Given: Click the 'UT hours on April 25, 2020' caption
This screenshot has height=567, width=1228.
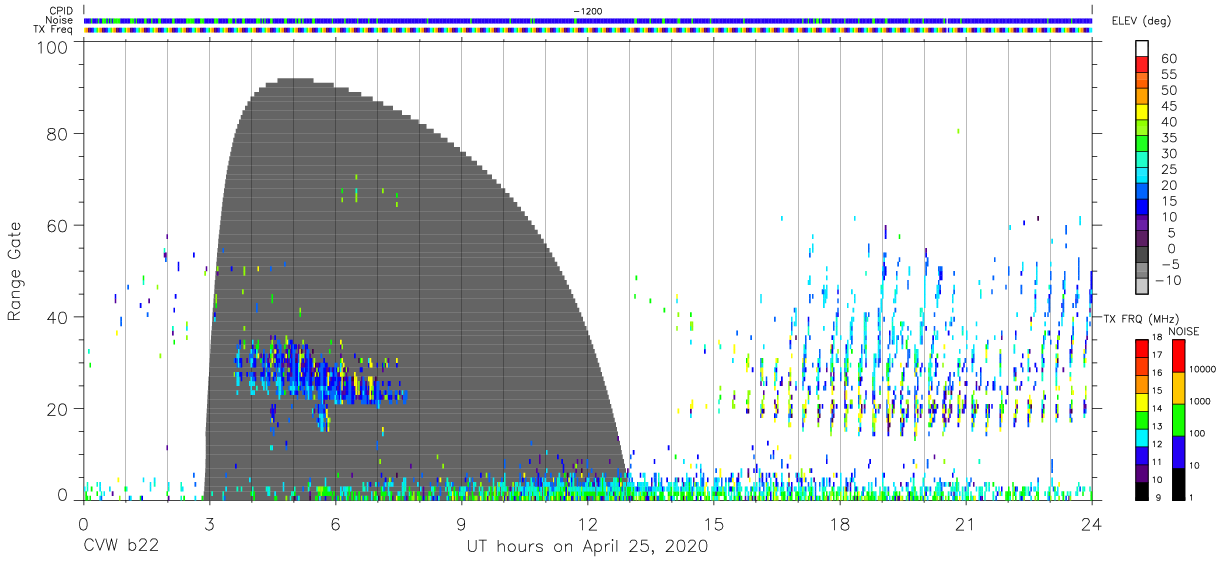Looking at the screenshot, I should coord(587,547).
